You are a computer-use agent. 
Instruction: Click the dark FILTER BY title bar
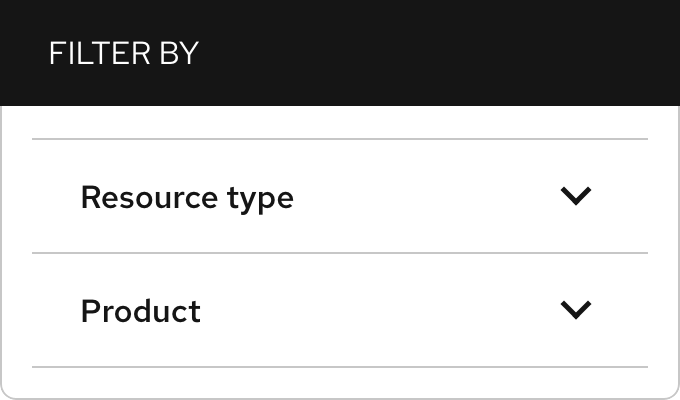point(400,53)
